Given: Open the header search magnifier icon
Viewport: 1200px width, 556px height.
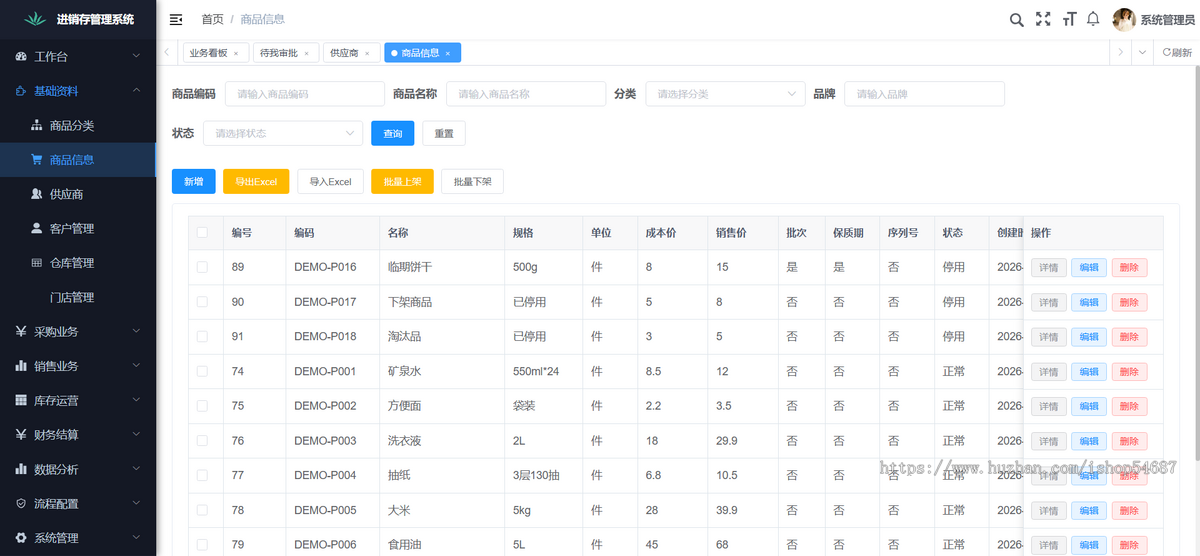Looking at the screenshot, I should coord(1016,19).
